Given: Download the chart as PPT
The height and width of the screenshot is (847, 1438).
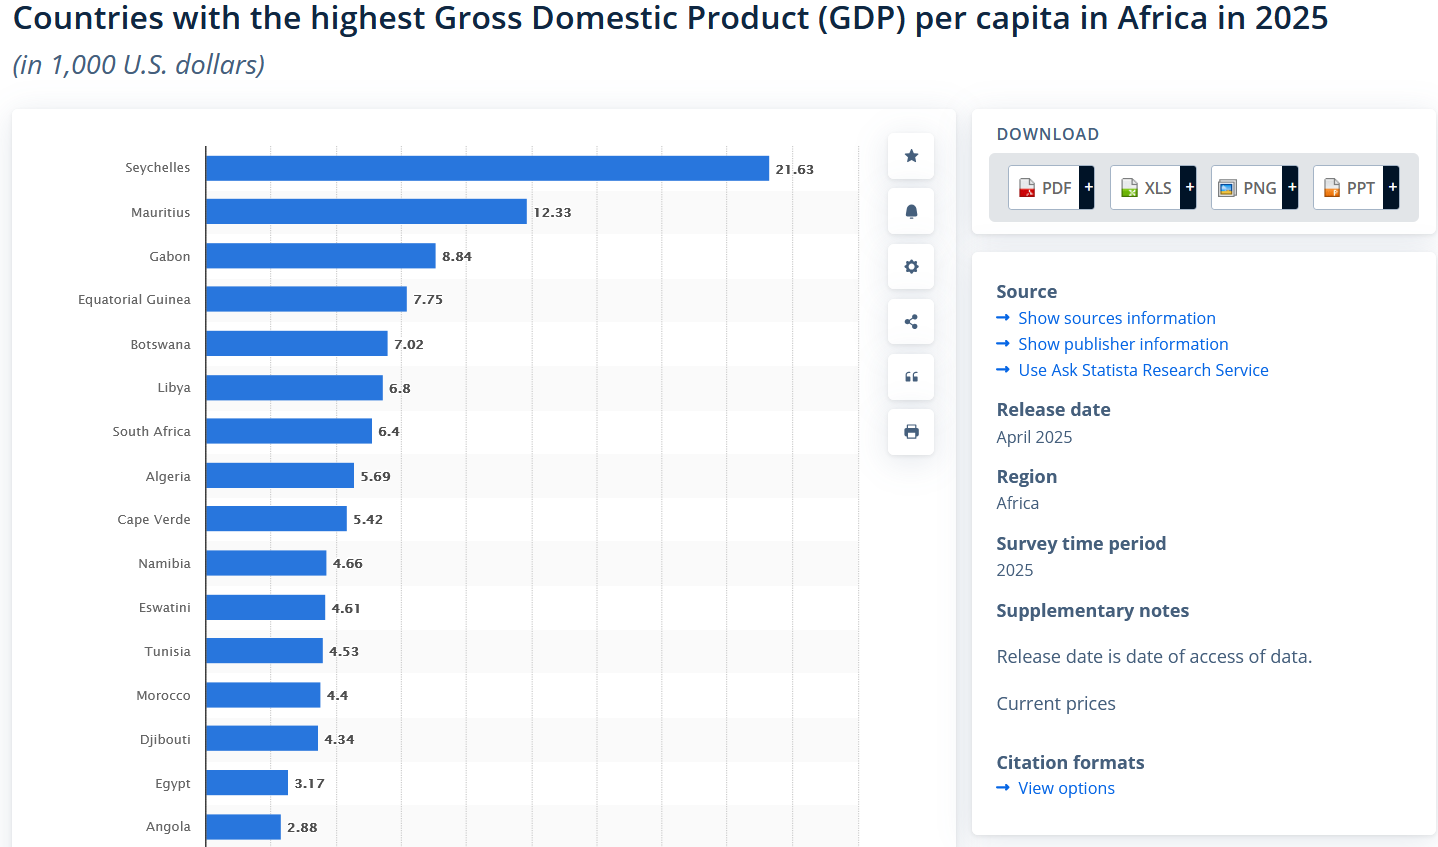Looking at the screenshot, I should pos(1349,188).
